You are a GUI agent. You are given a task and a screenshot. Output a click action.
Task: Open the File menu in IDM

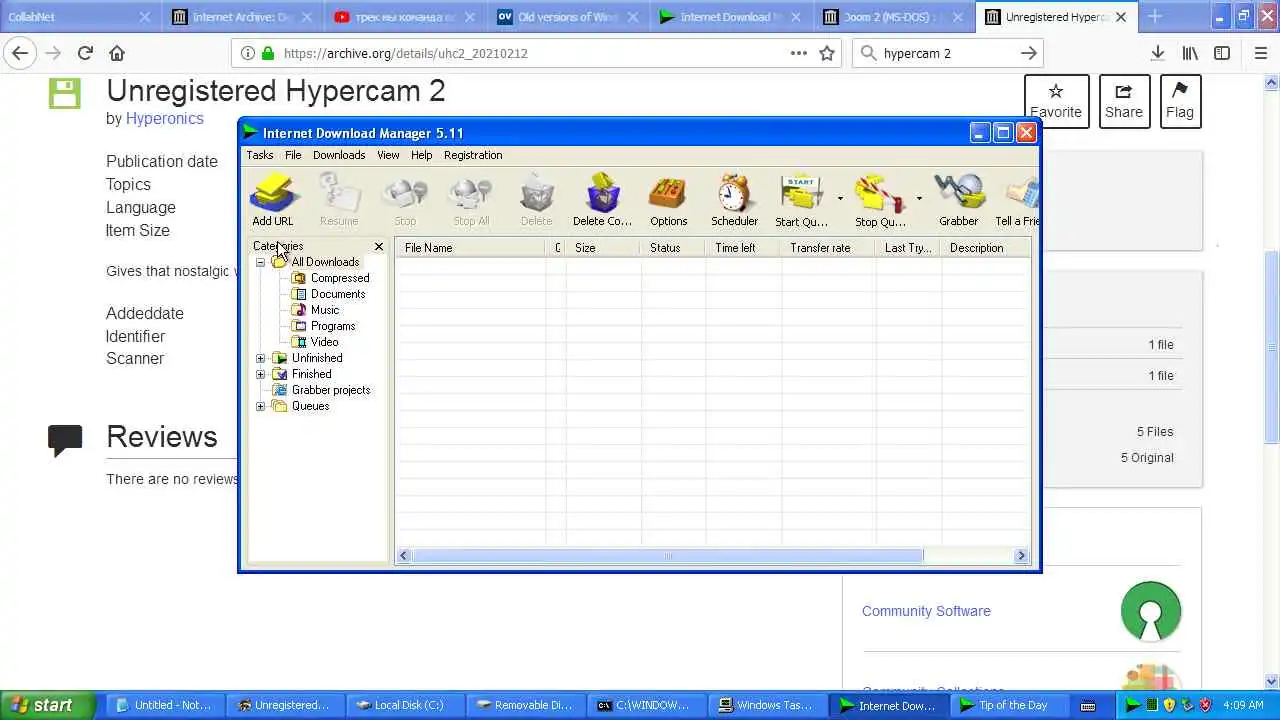pos(293,155)
